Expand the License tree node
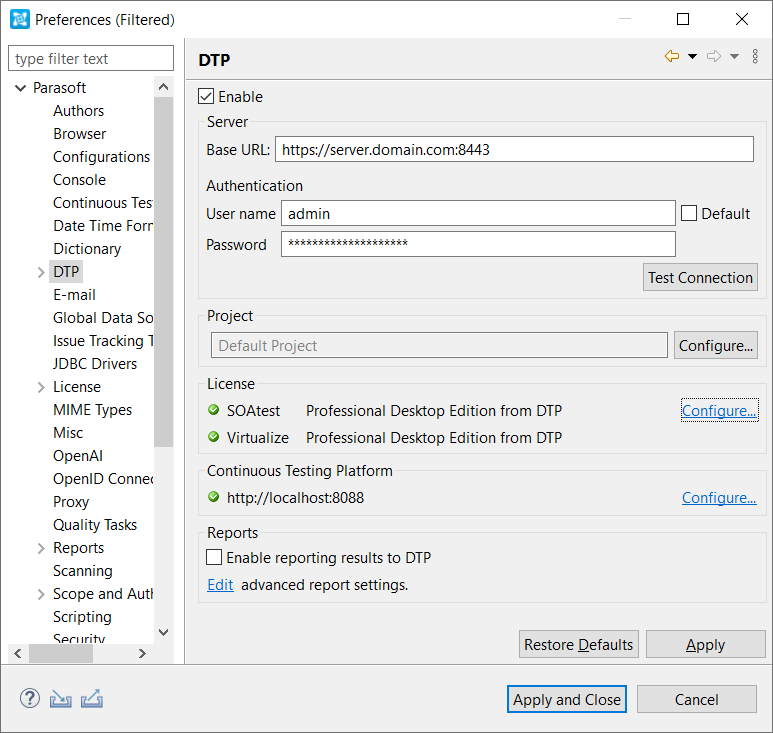Screen dimensions: 773x733 coord(41,387)
